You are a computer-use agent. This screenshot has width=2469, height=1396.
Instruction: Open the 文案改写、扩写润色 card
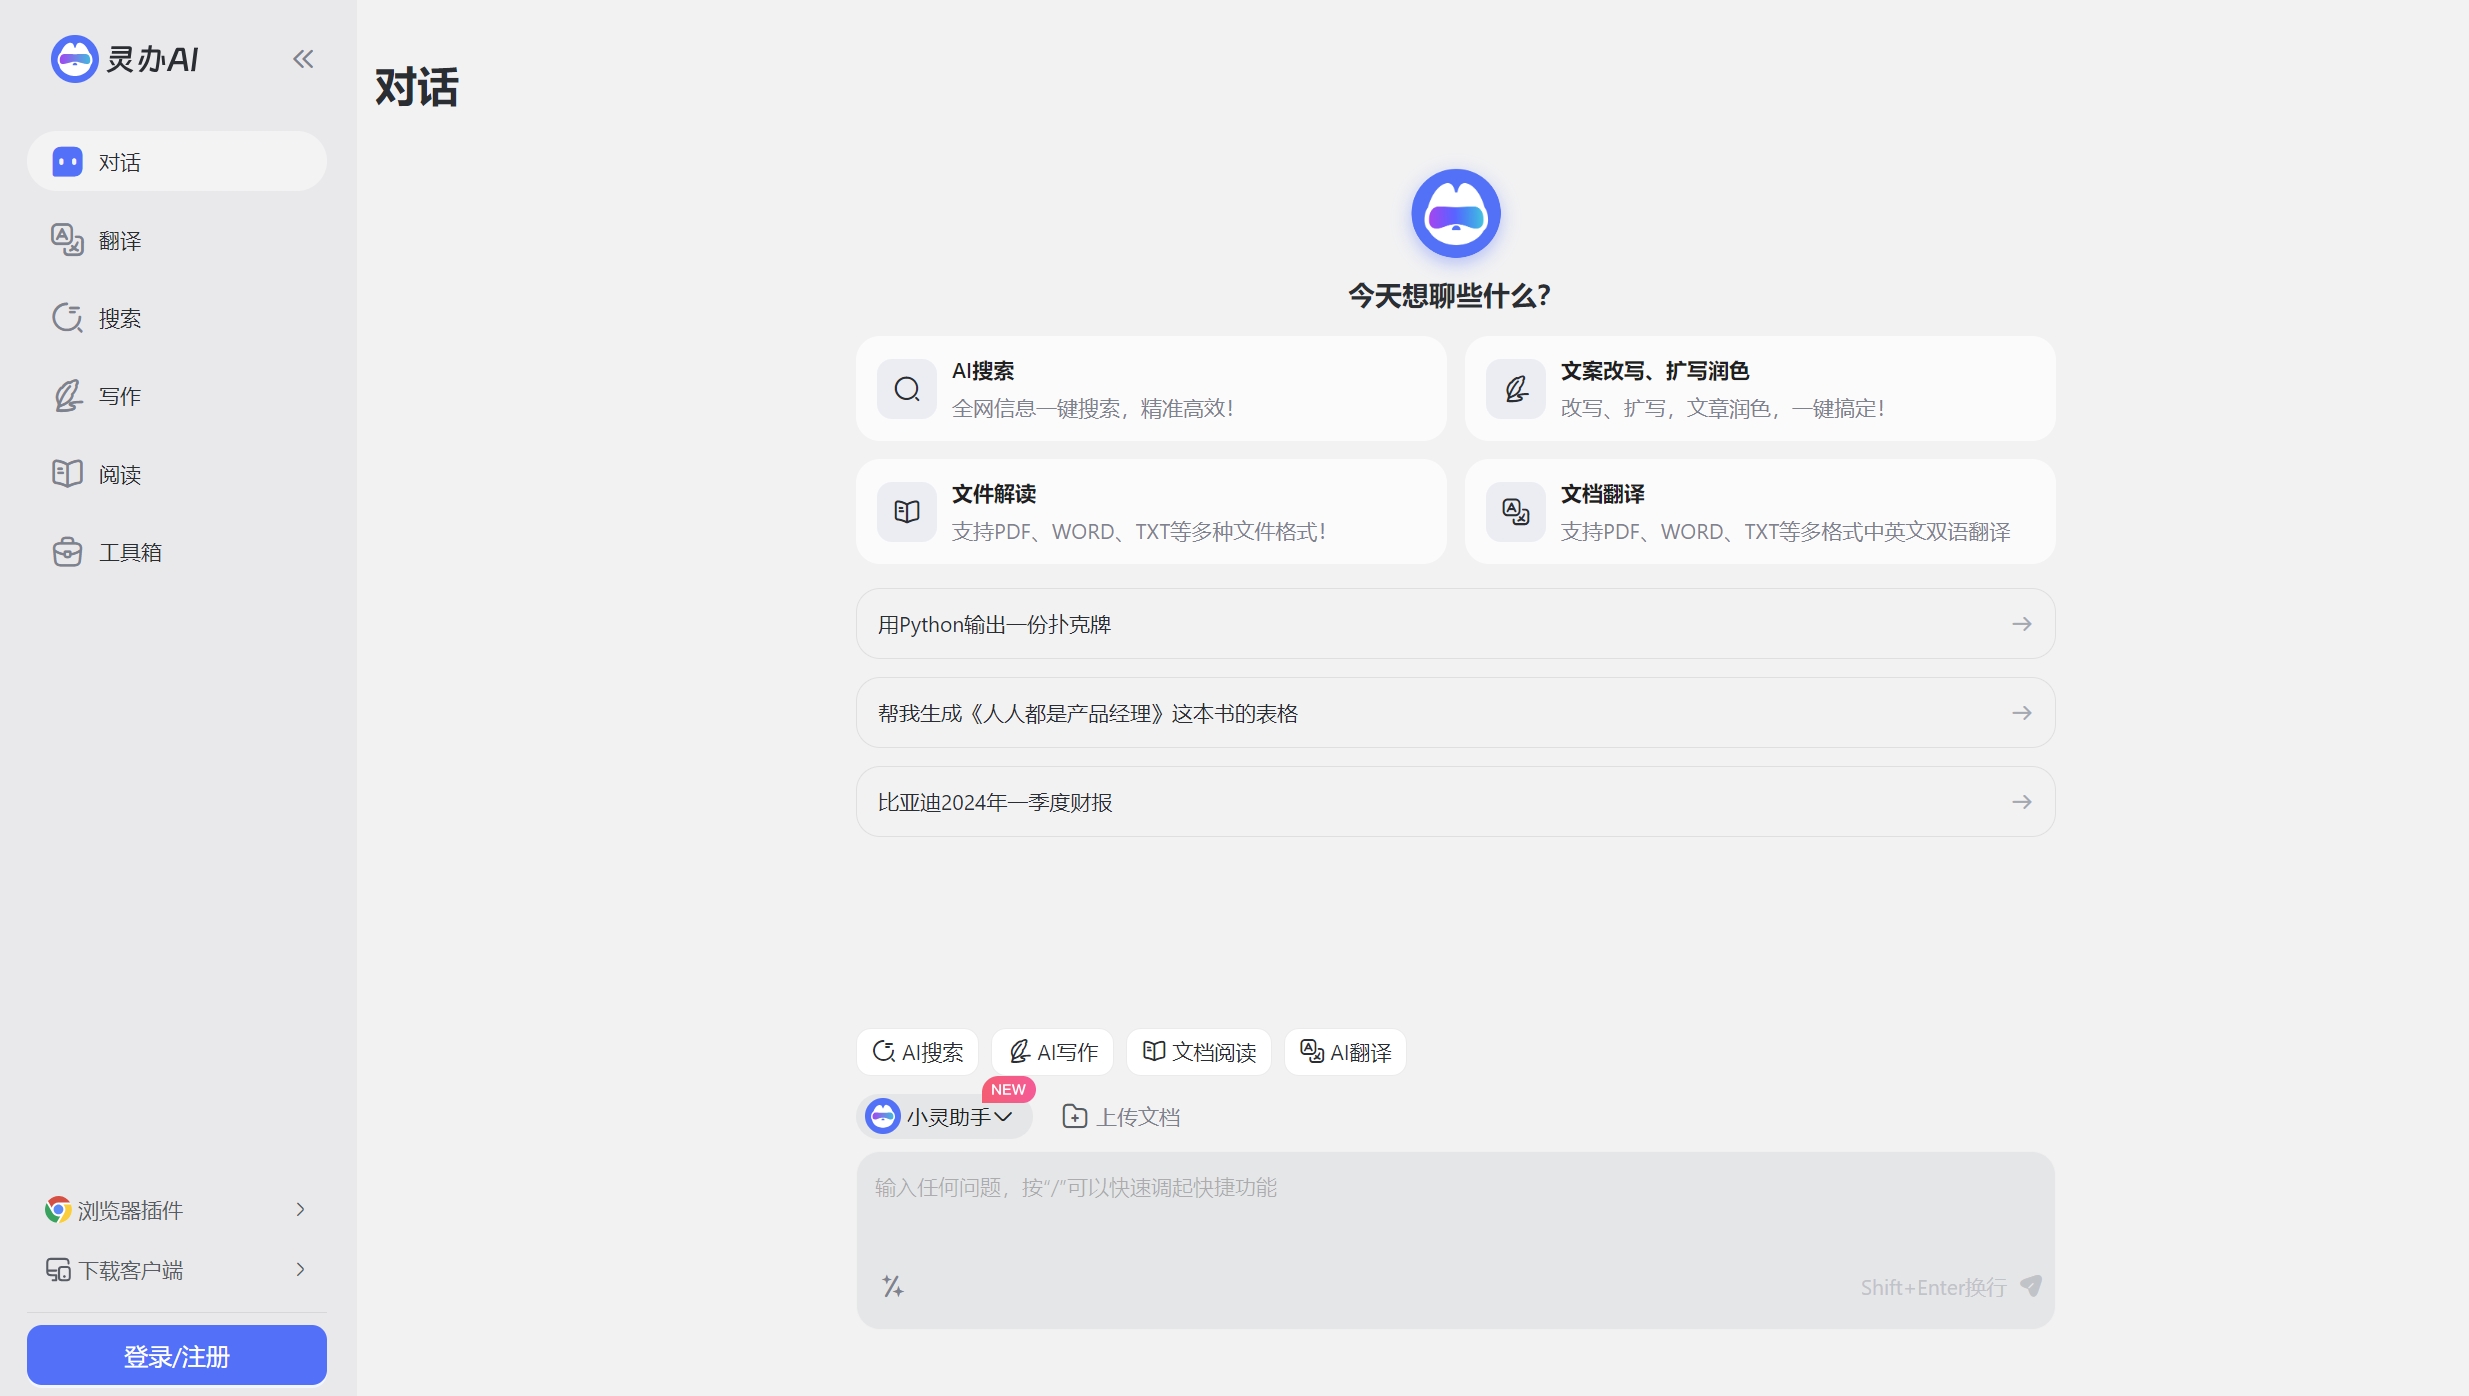[x=1760, y=389]
